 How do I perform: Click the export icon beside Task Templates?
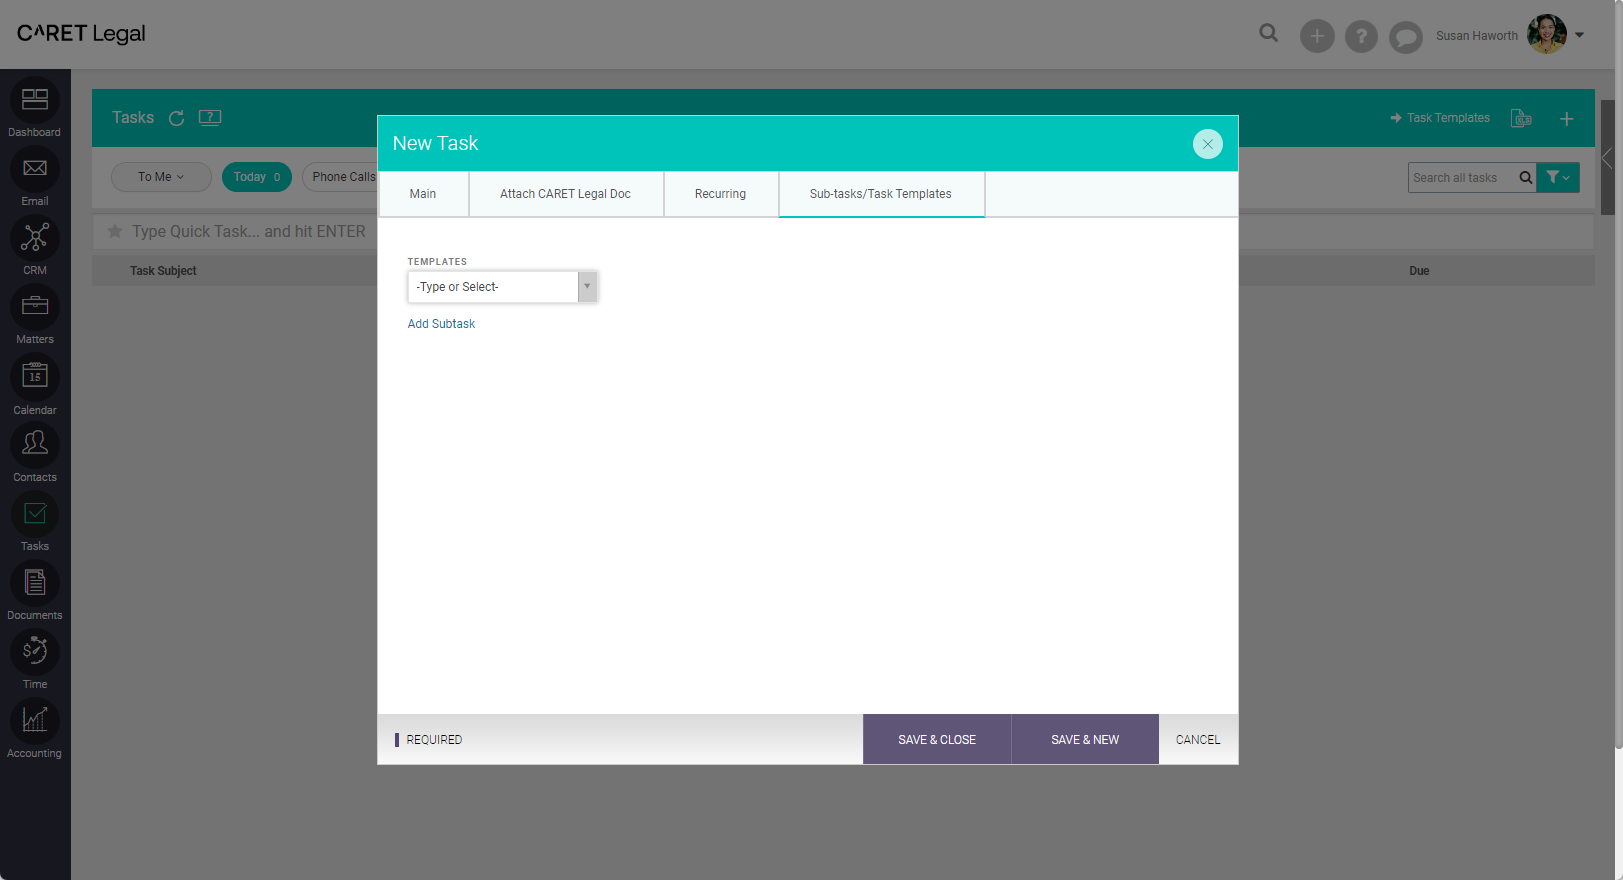point(1521,118)
